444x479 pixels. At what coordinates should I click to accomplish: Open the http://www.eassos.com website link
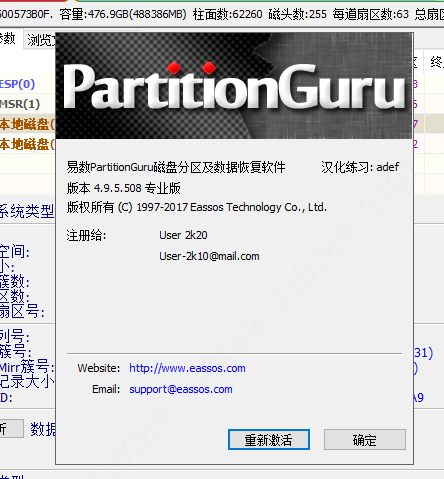point(187,368)
